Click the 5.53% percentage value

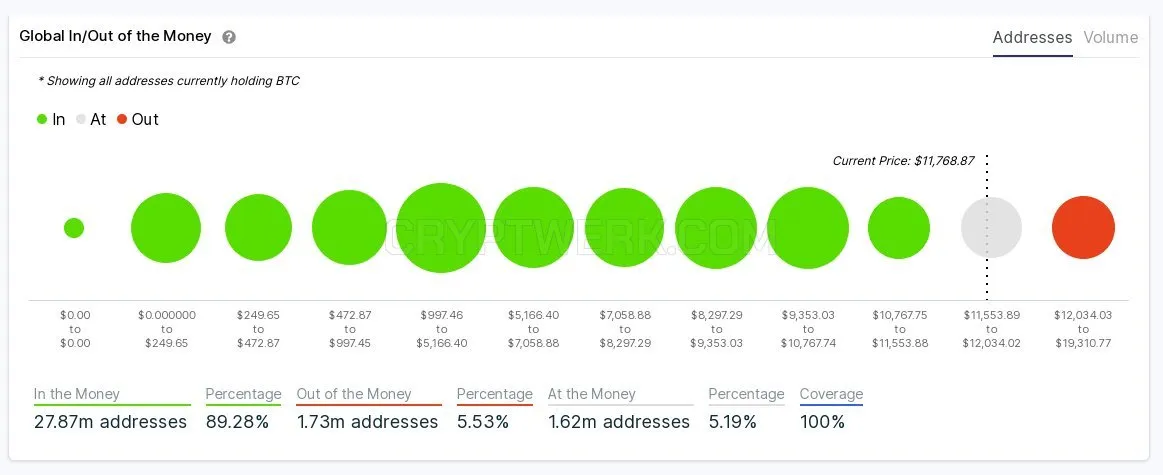tap(483, 422)
